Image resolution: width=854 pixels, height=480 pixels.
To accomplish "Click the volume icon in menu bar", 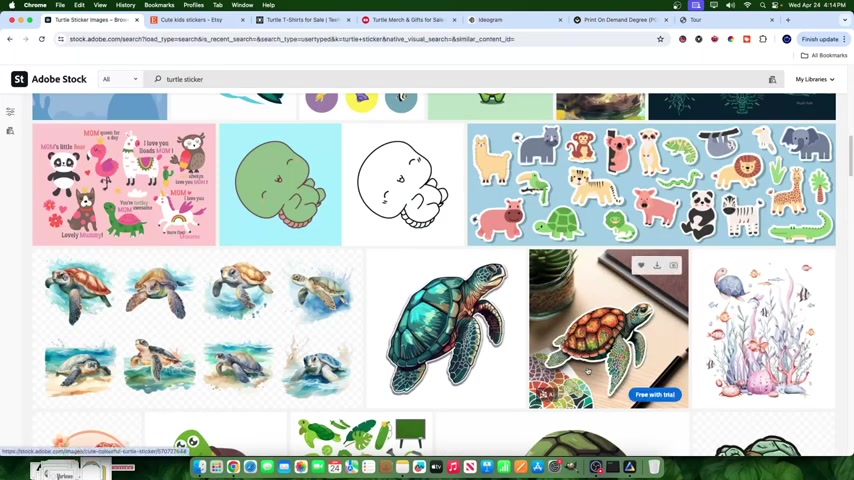I will click(730, 5).
